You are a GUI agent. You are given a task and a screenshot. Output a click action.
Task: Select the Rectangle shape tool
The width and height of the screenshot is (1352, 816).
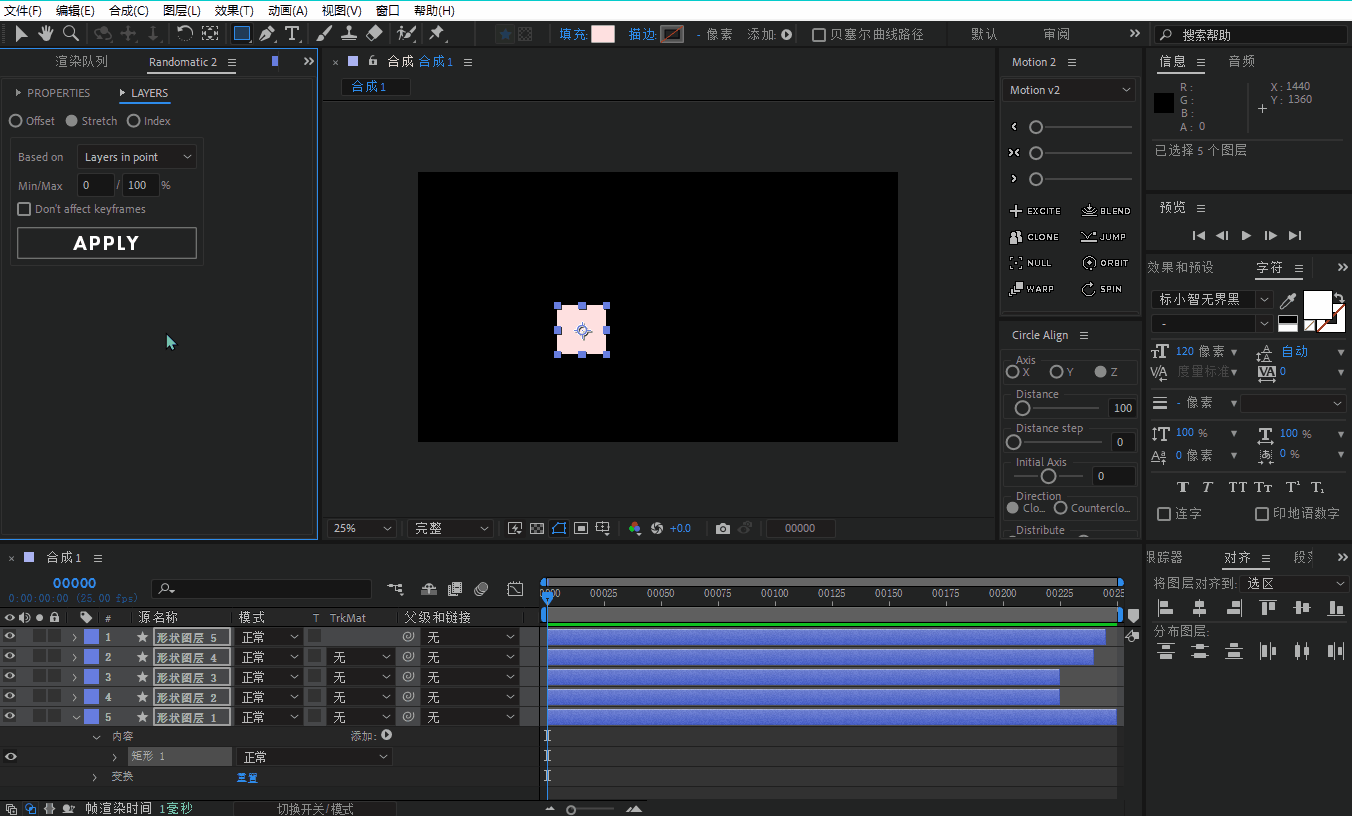tap(241, 34)
